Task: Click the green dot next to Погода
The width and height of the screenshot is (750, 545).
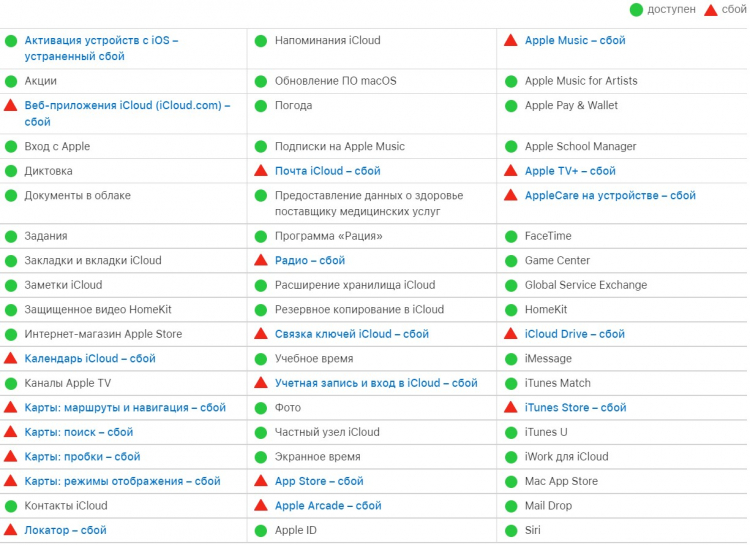Action: (261, 106)
